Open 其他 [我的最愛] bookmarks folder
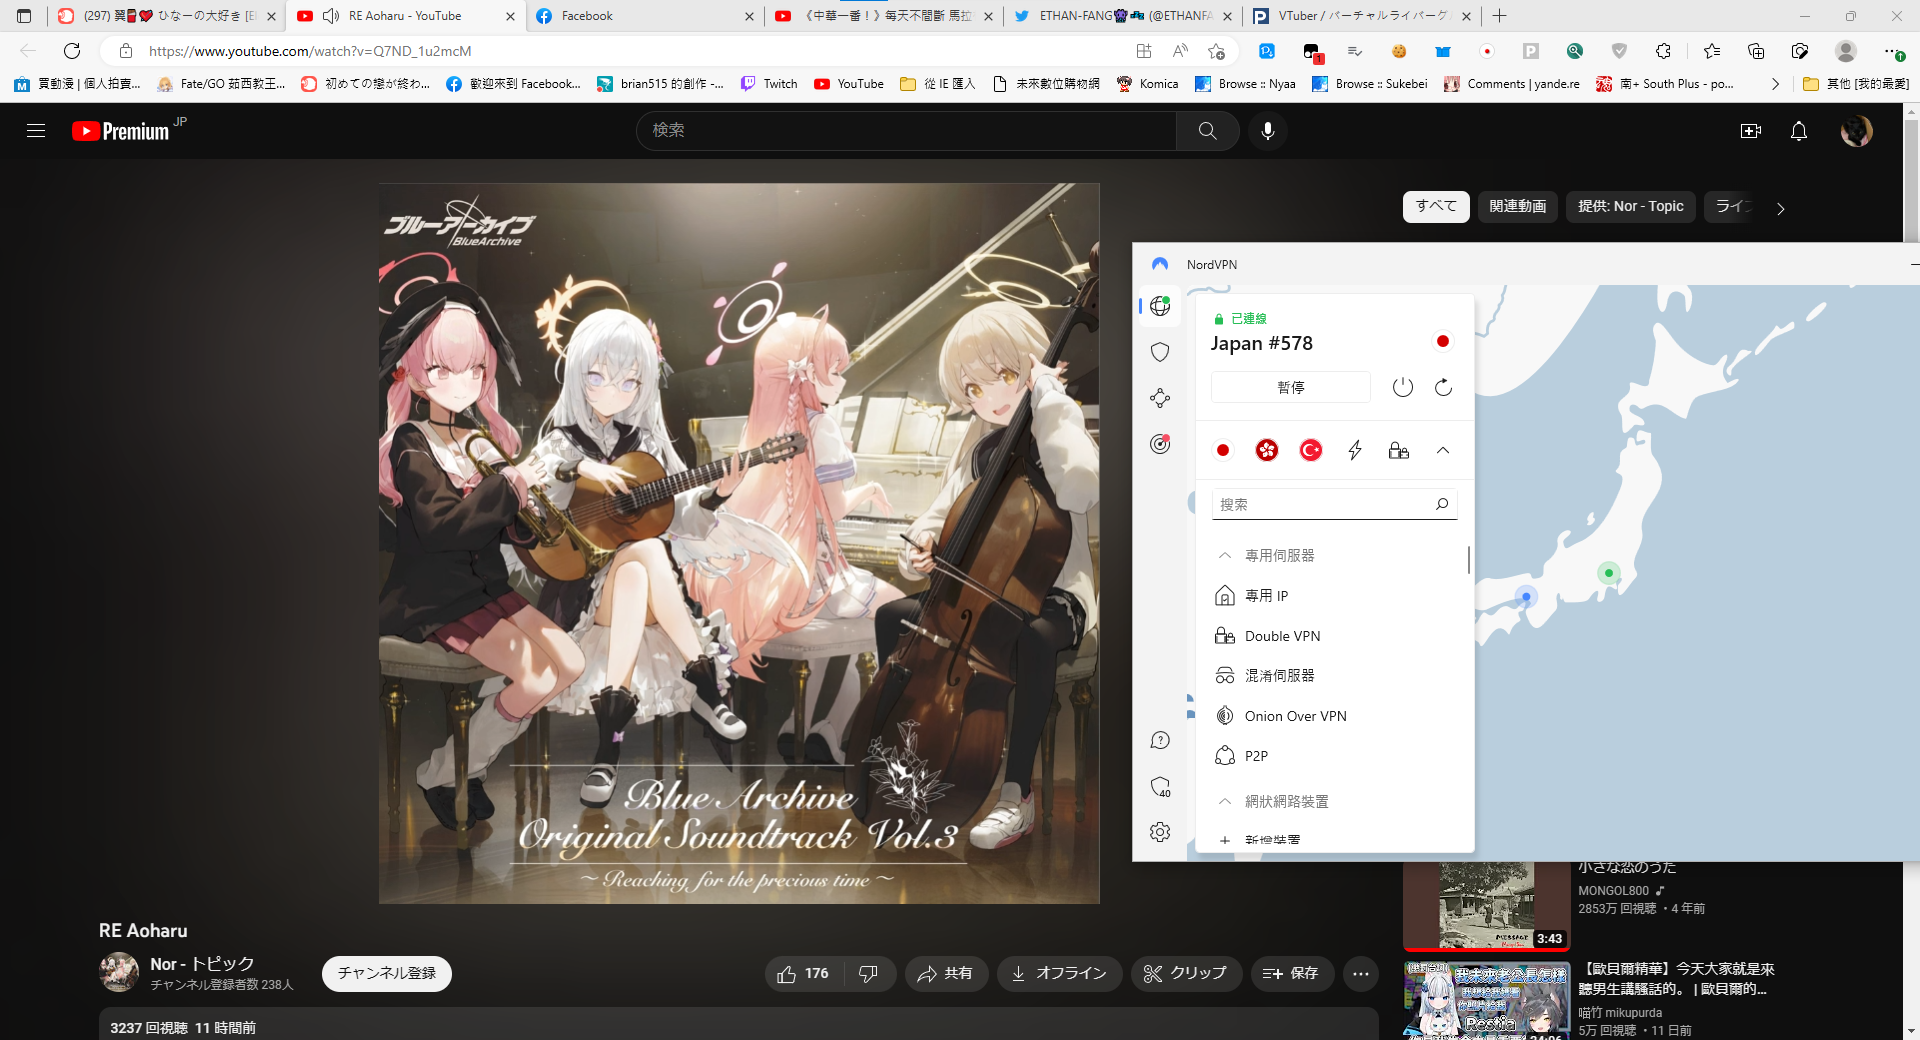This screenshot has width=1920, height=1040. pos(1856,84)
